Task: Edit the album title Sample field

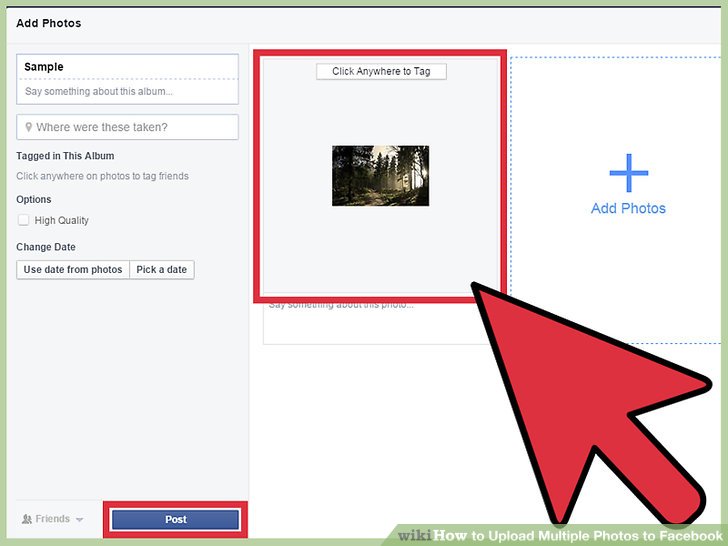Action: (127, 67)
